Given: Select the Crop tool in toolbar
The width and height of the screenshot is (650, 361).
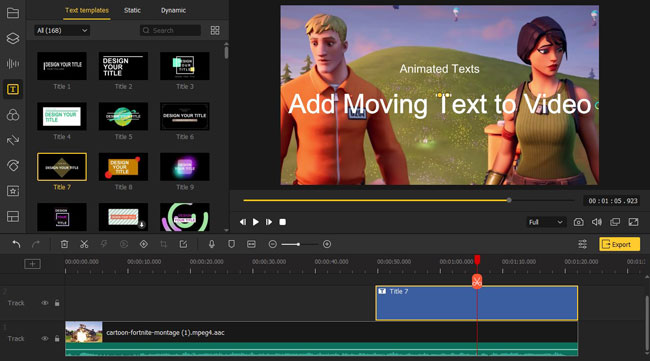Looking at the screenshot, I should (163, 244).
